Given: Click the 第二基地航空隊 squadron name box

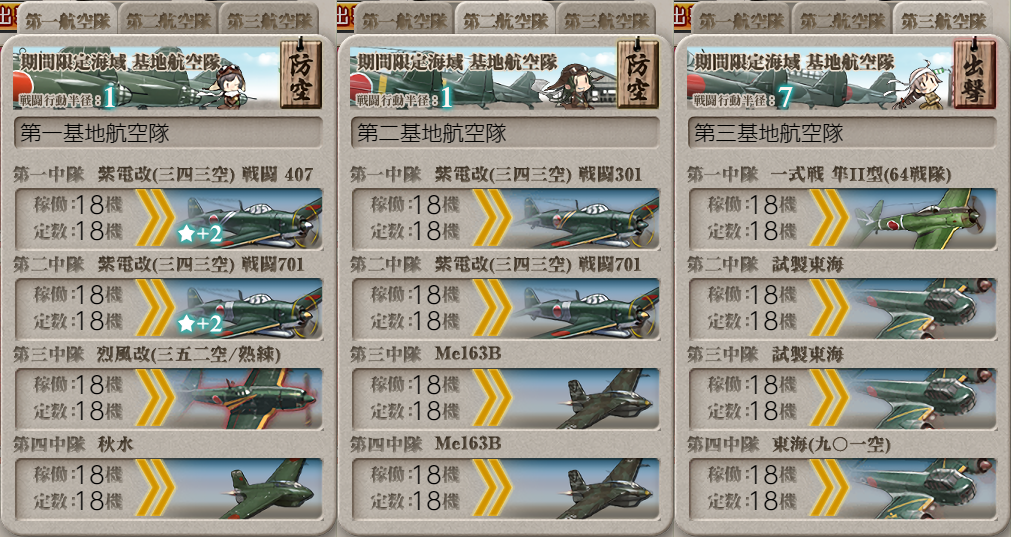Looking at the screenshot, I should click(x=505, y=133).
